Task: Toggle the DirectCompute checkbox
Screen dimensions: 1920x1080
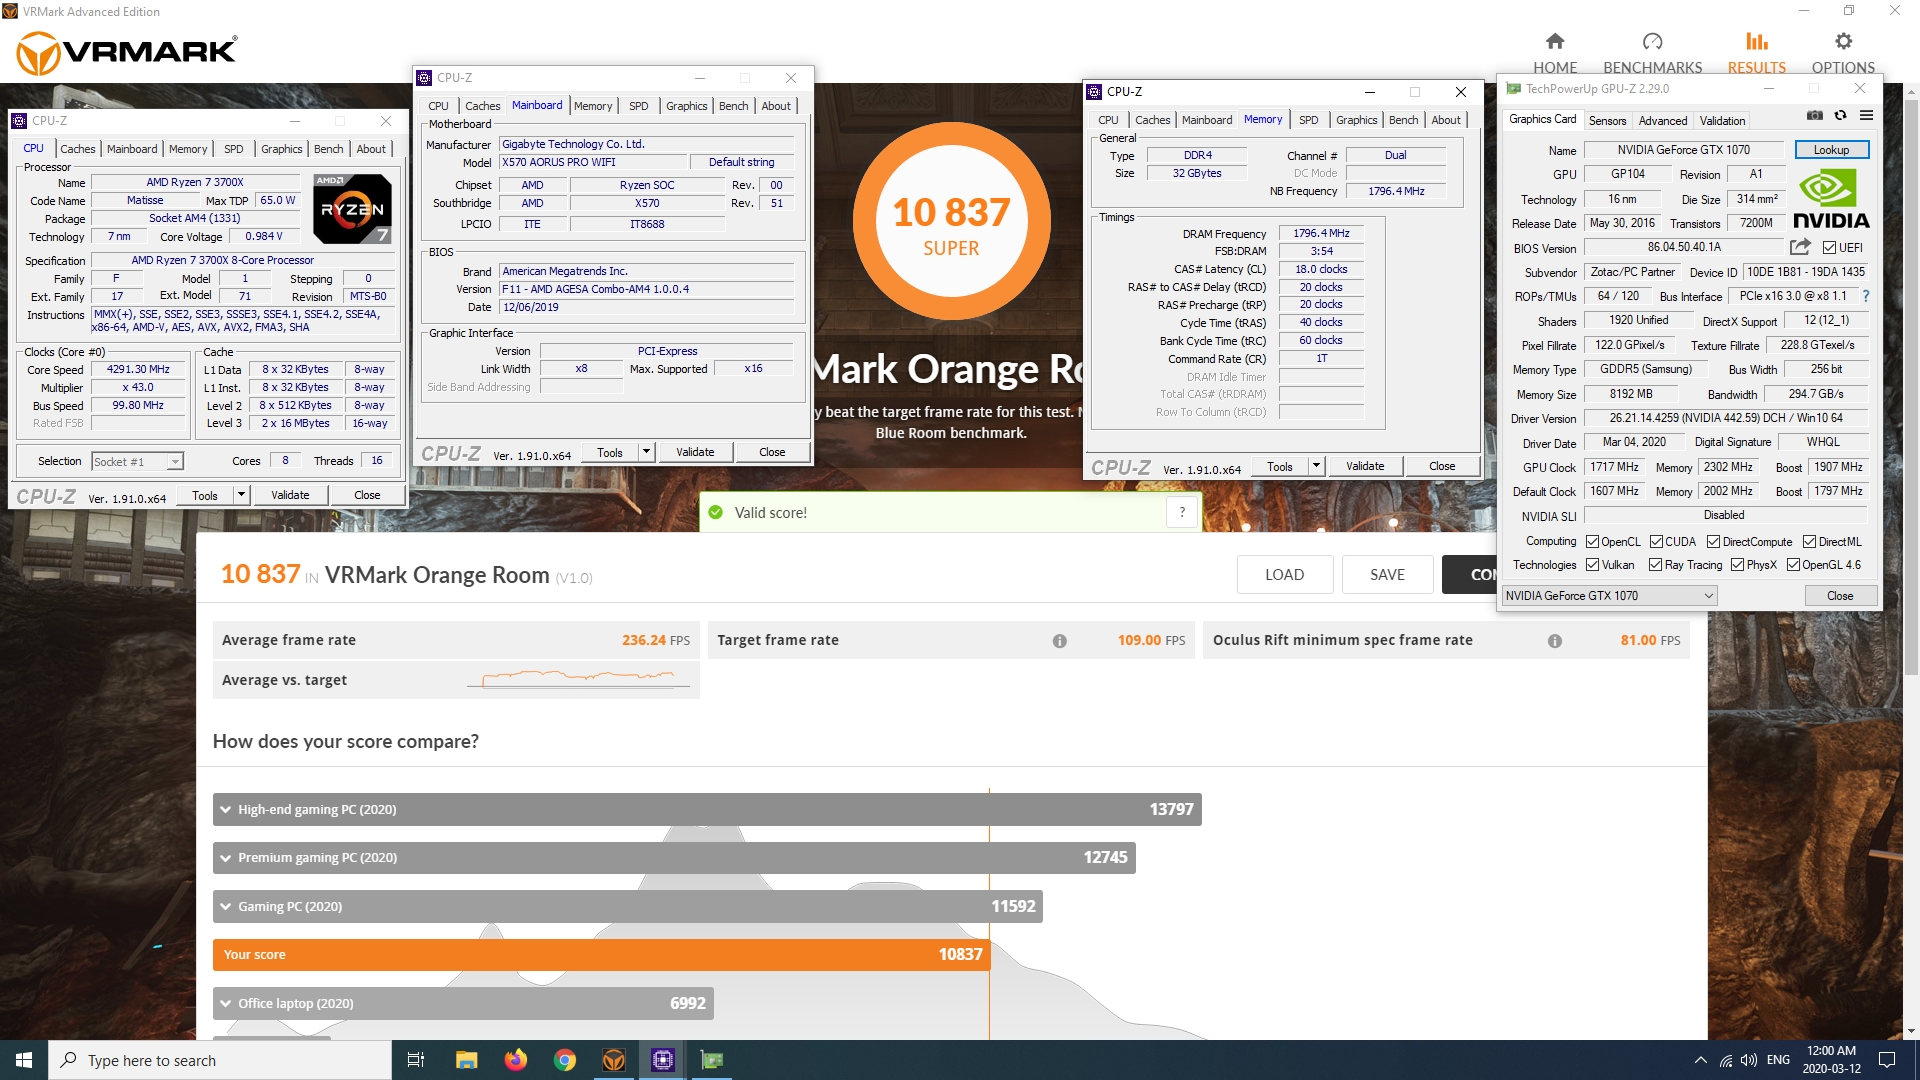Action: click(1713, 542)
